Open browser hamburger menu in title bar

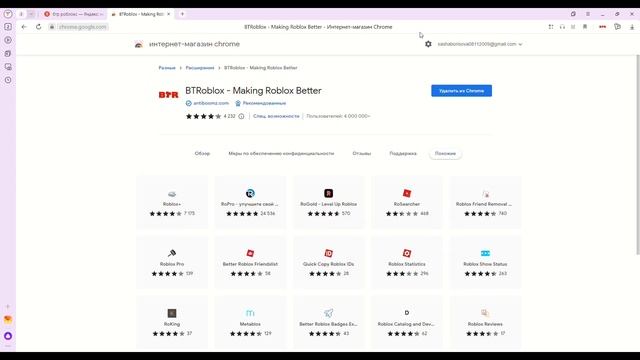[x=588, y=14]
